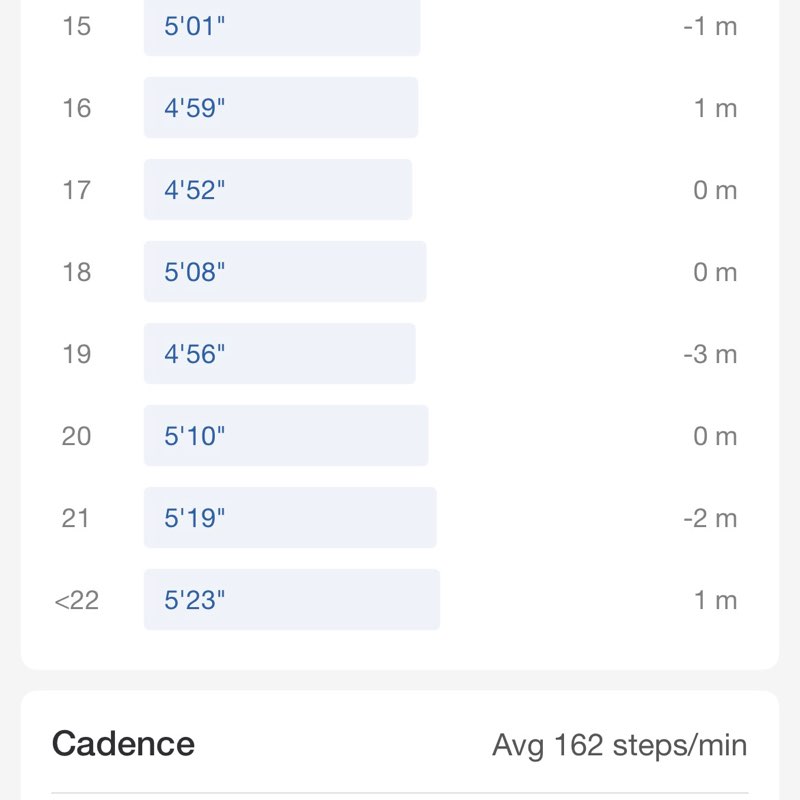
Task: Tap the <22 partial split label
Action: tap(76, 600)
